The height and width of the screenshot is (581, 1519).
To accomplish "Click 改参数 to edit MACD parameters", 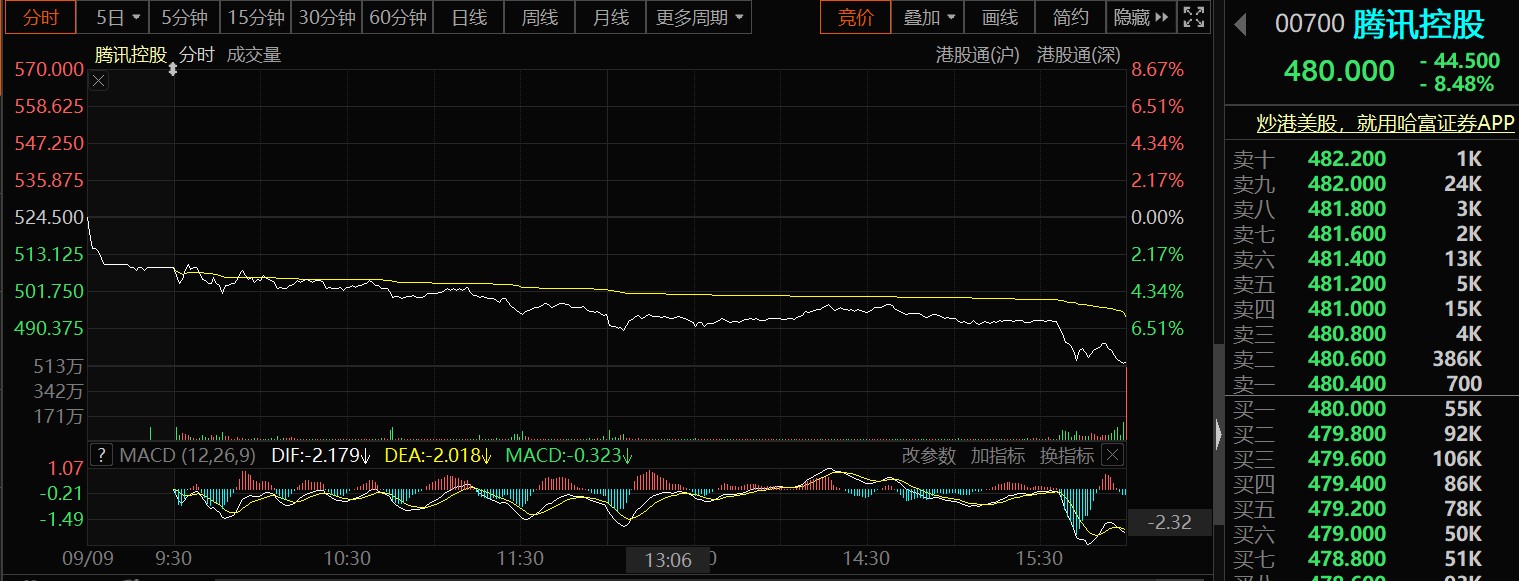I will tap(929, 456).
